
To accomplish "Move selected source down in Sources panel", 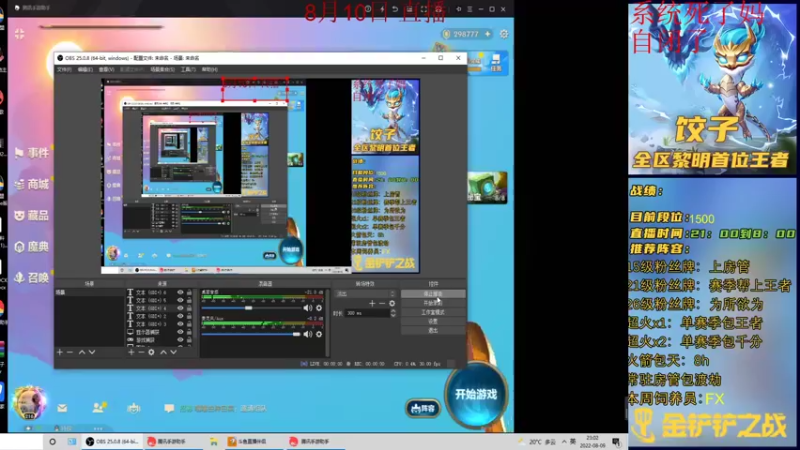I will [x=173, y=352].
